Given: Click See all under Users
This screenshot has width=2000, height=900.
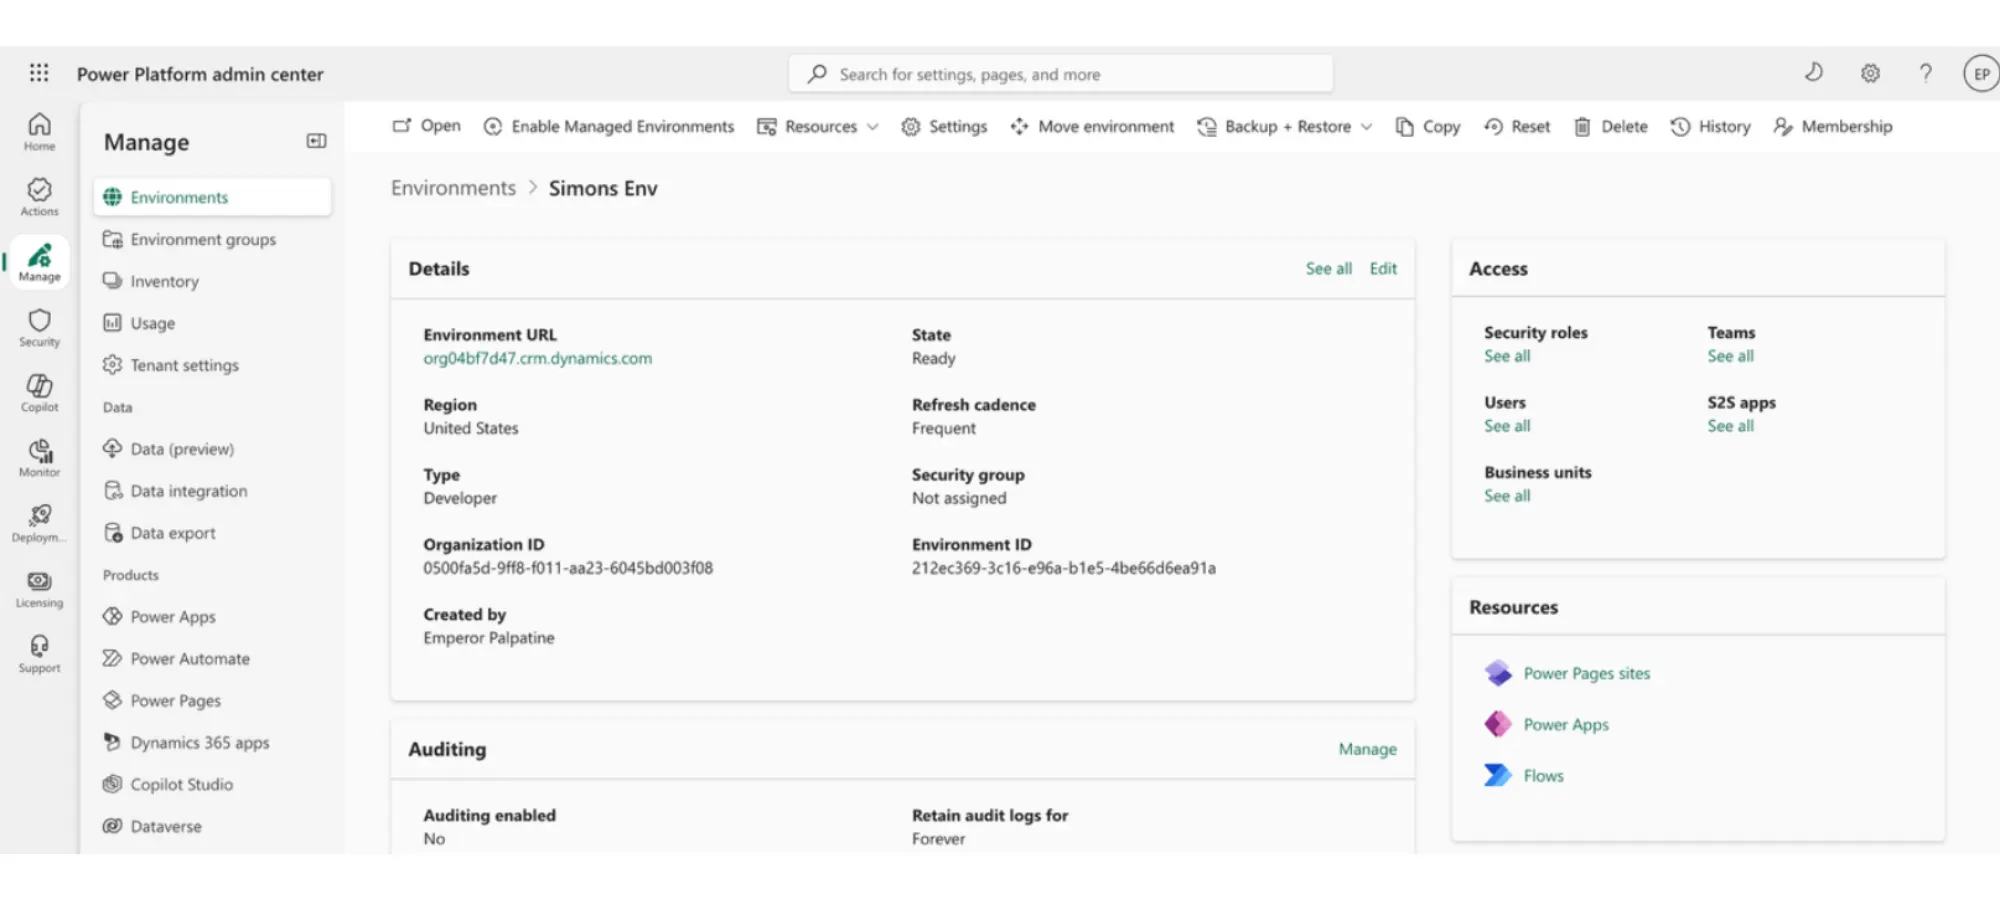Looking at the screenshot, I should point(1507,426).
